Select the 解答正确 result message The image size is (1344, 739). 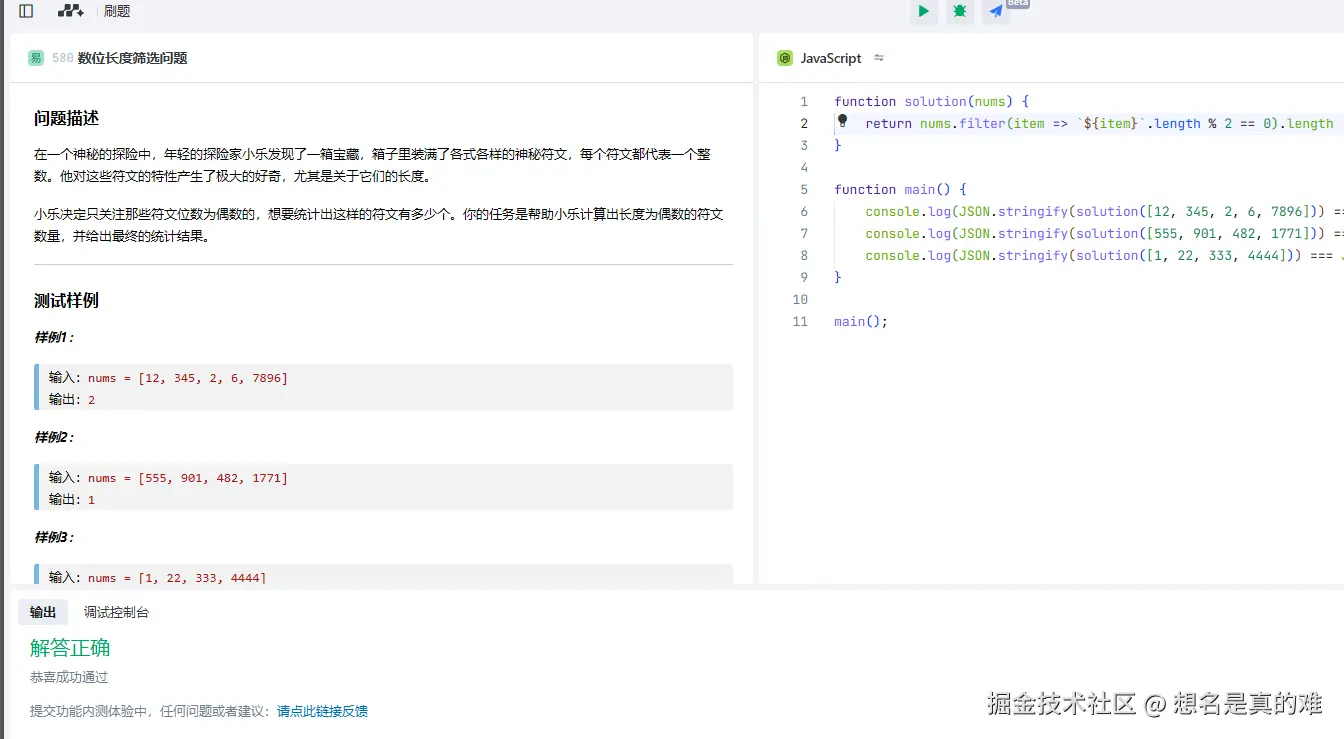[x=69, y=647]
